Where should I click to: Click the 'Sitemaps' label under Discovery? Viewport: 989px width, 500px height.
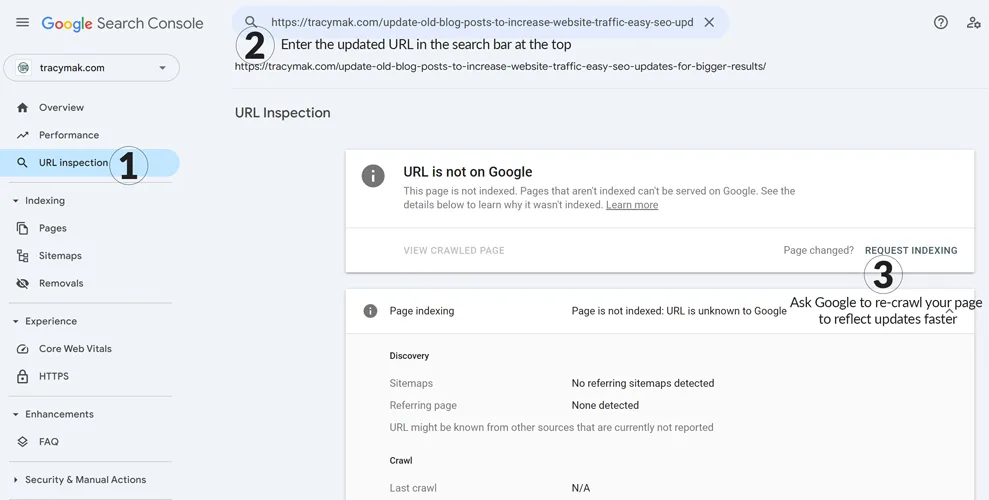[x=411, y=383]
